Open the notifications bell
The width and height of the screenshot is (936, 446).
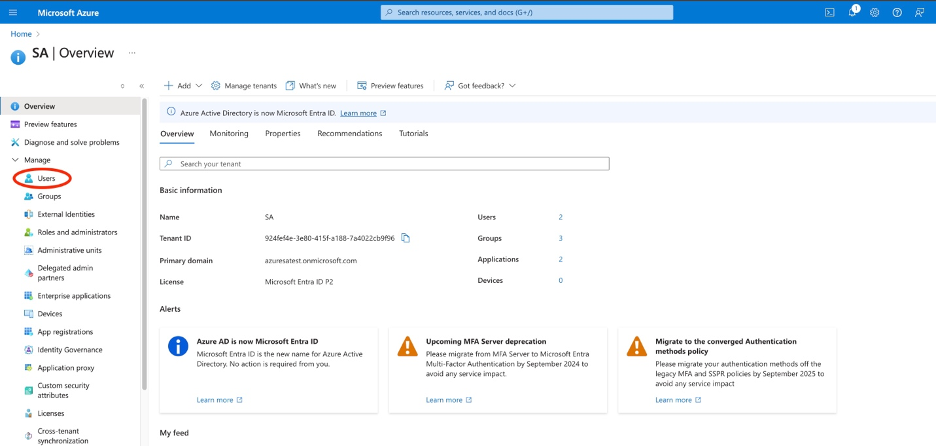click(852, 13)
